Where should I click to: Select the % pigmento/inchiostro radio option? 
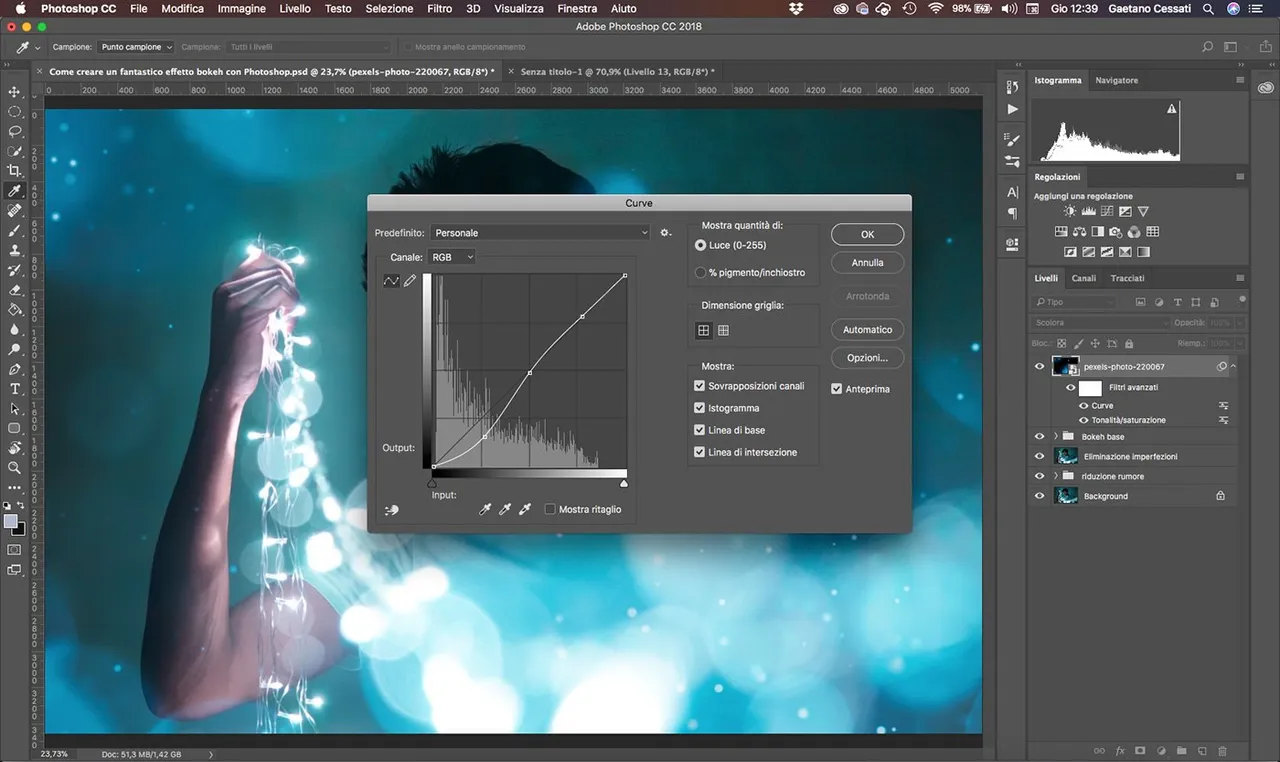[700, 272]
